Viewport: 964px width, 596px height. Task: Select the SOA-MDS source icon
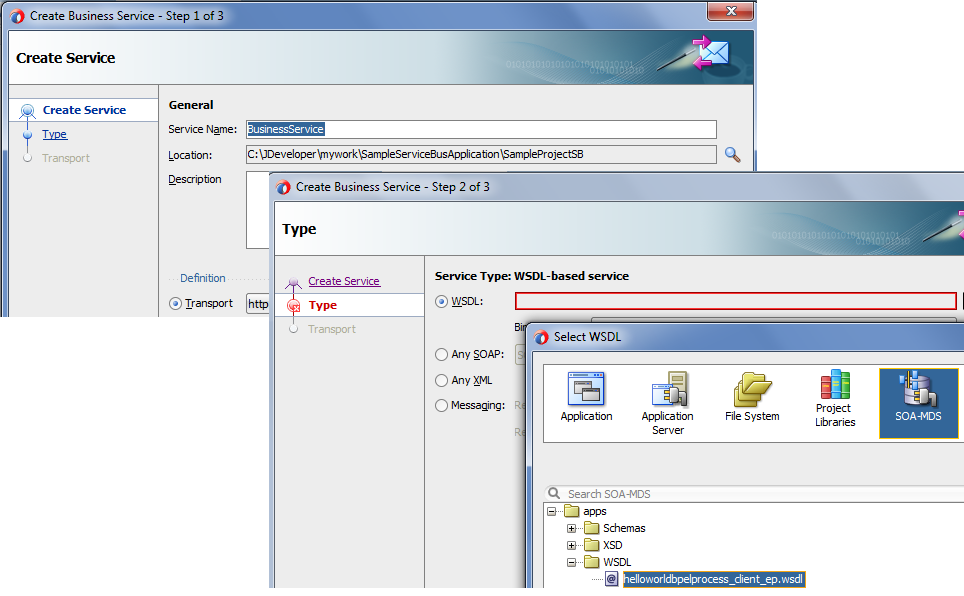918,403
